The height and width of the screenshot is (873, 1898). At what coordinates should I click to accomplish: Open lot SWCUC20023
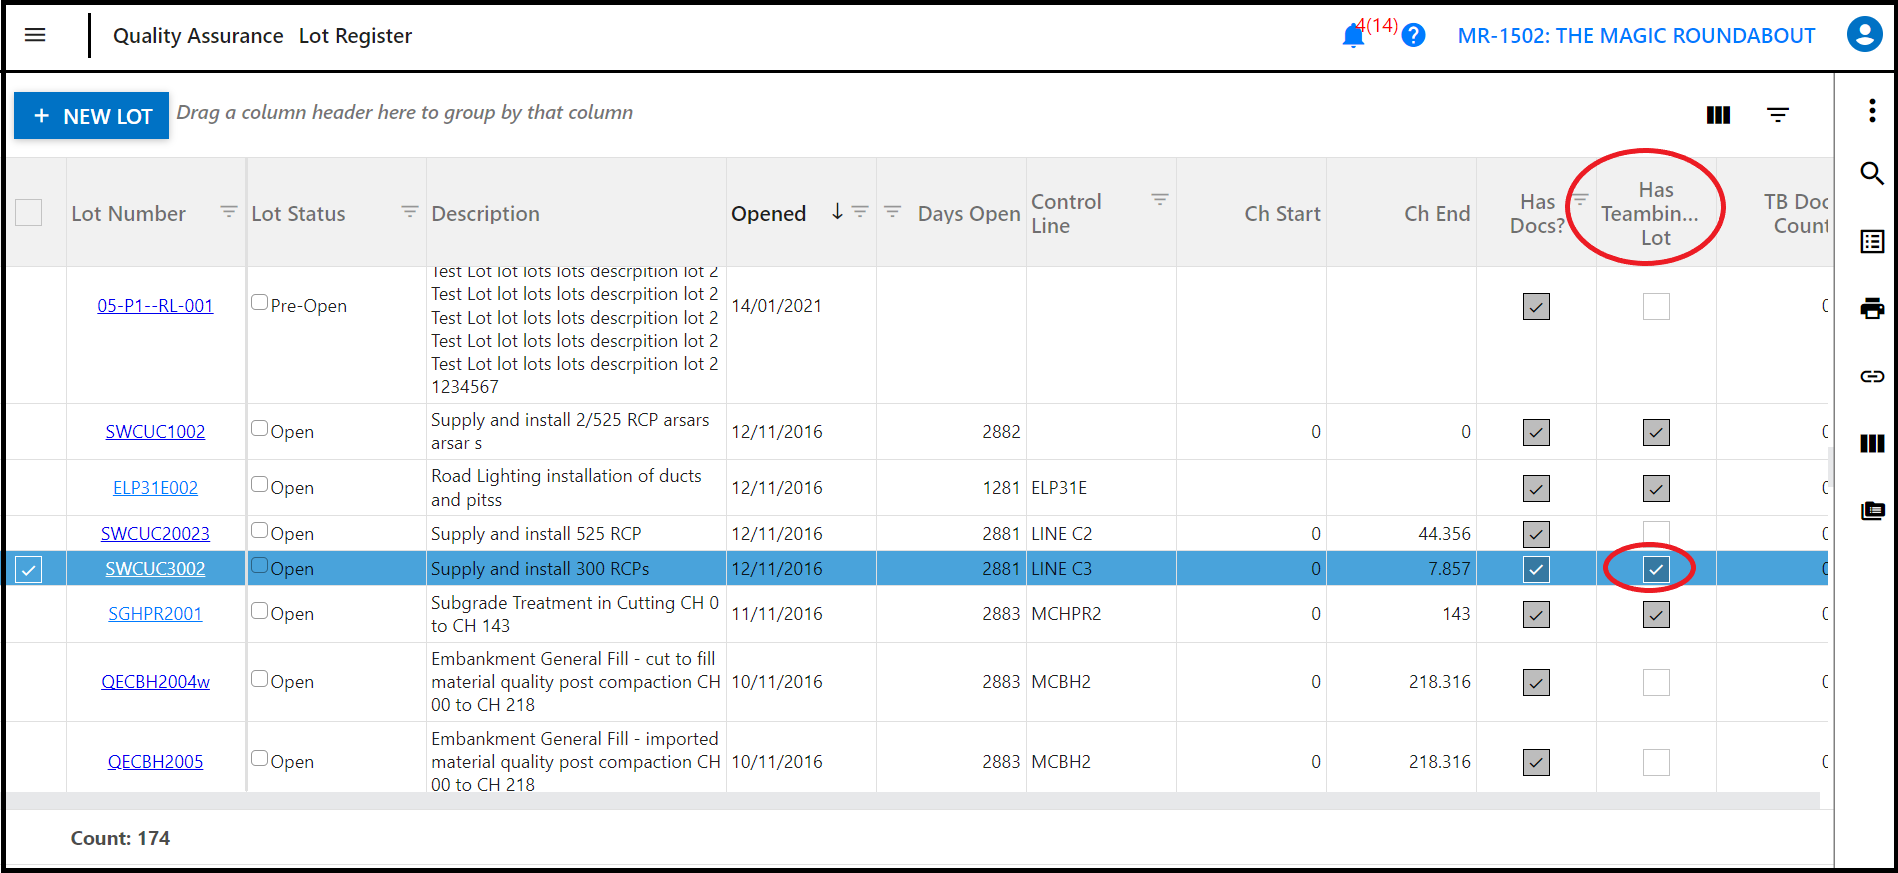tap(155, 534)
